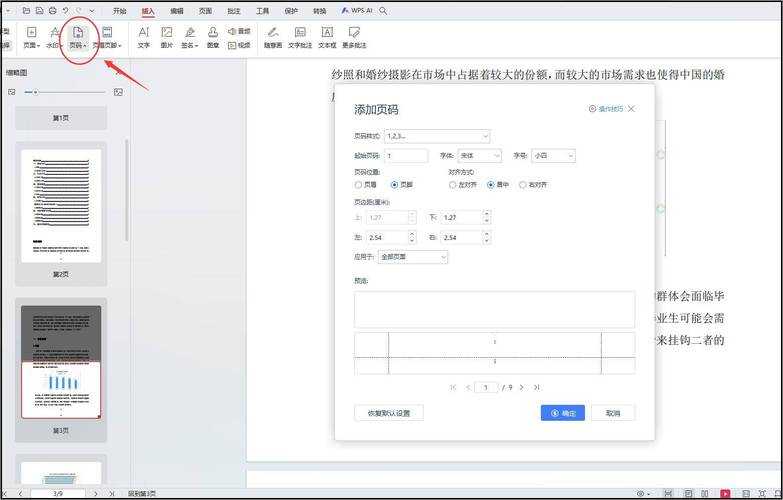Click the redo arrow icon
Viewport: 783px width, 500px height.
[79, 10]
